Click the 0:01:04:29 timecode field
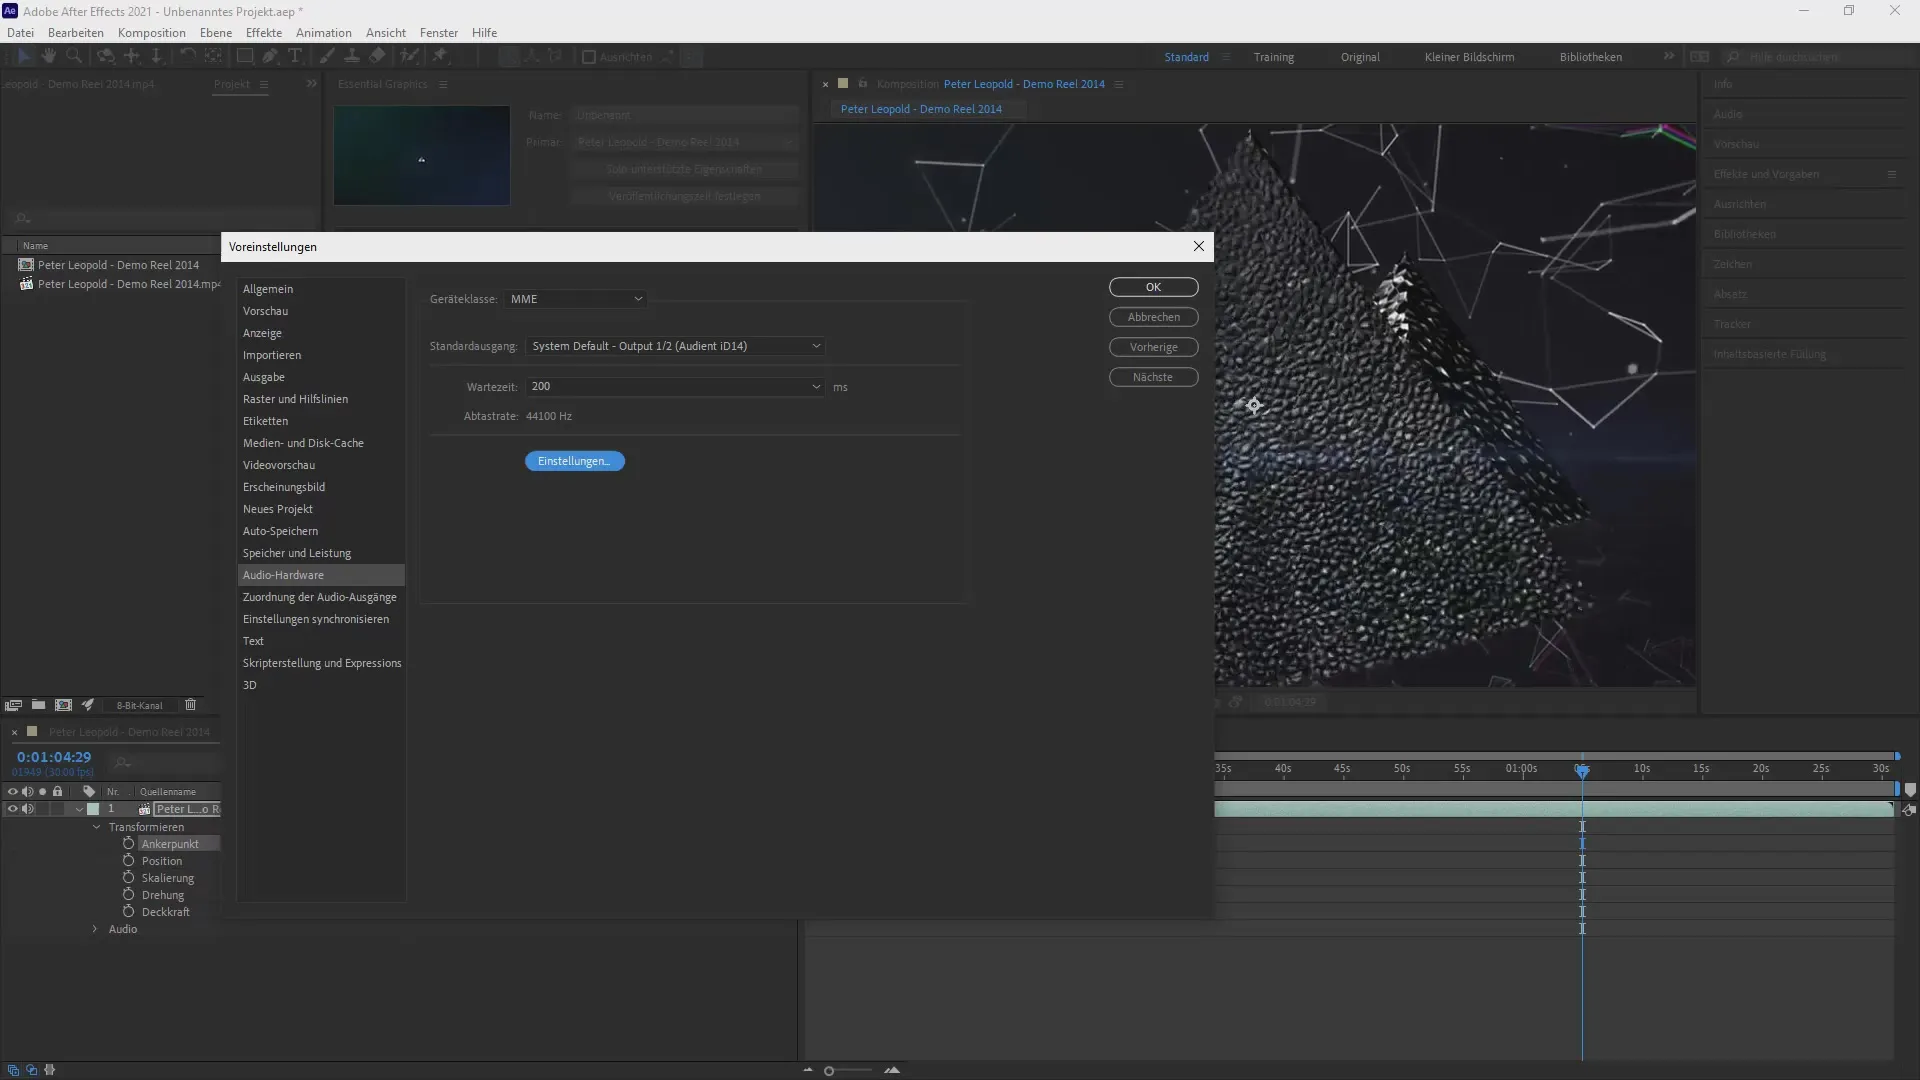Viewport: 1920px width, 1080px height. [54, 757]
